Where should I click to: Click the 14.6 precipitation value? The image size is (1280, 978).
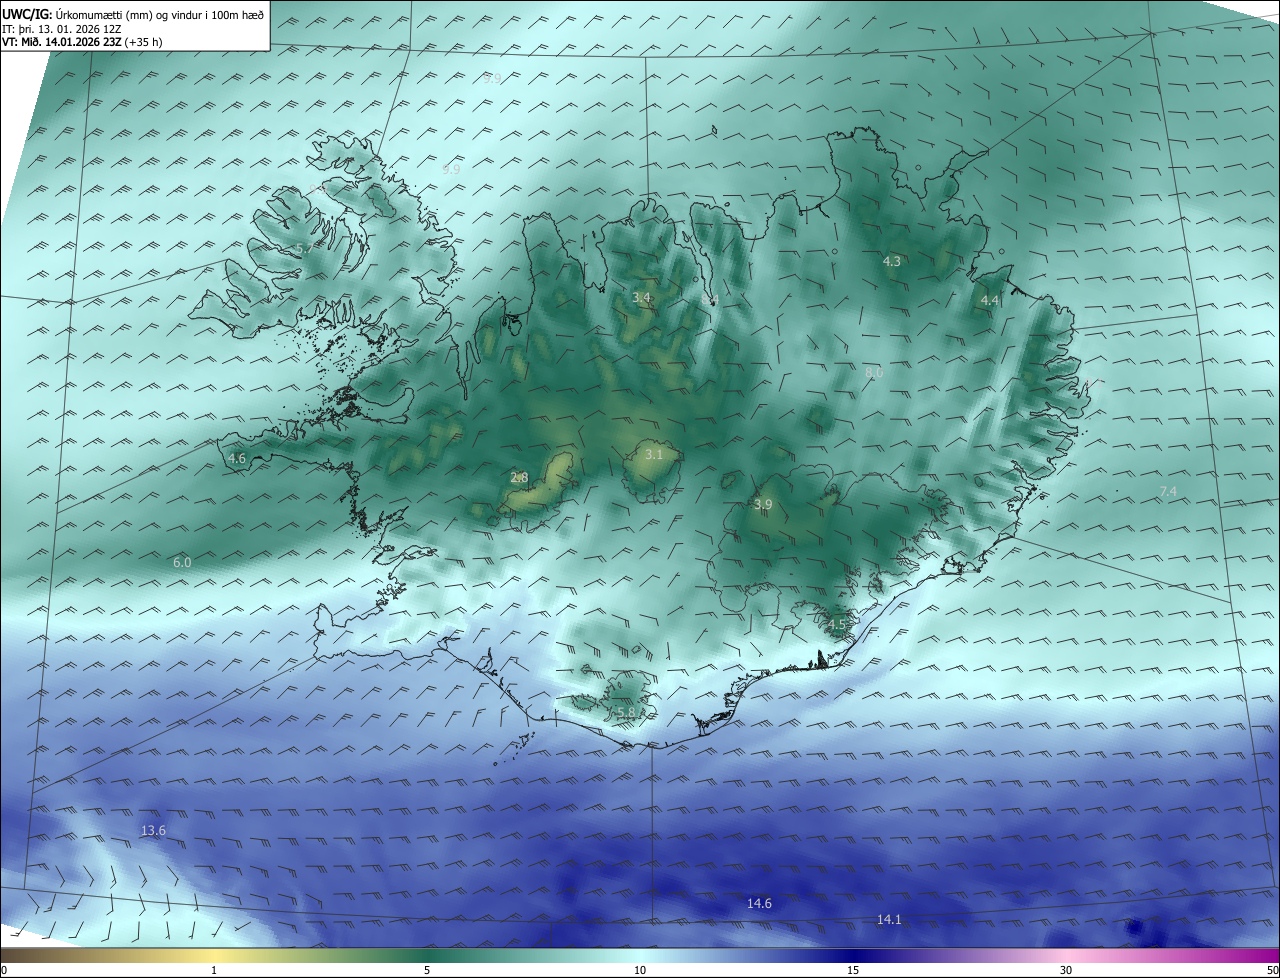(760, 904)
